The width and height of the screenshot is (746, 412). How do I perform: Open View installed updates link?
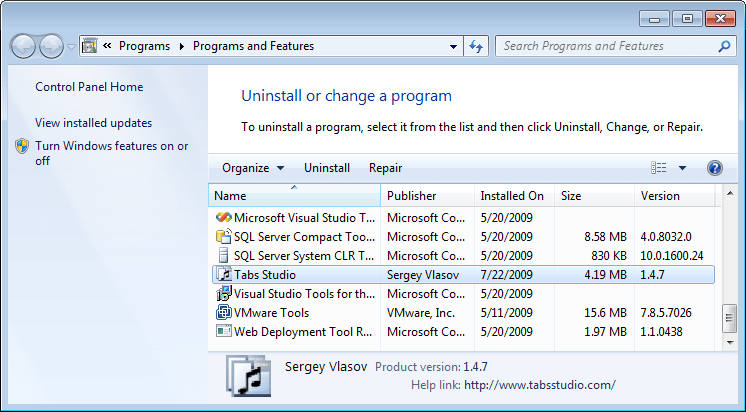pos(93,123)
